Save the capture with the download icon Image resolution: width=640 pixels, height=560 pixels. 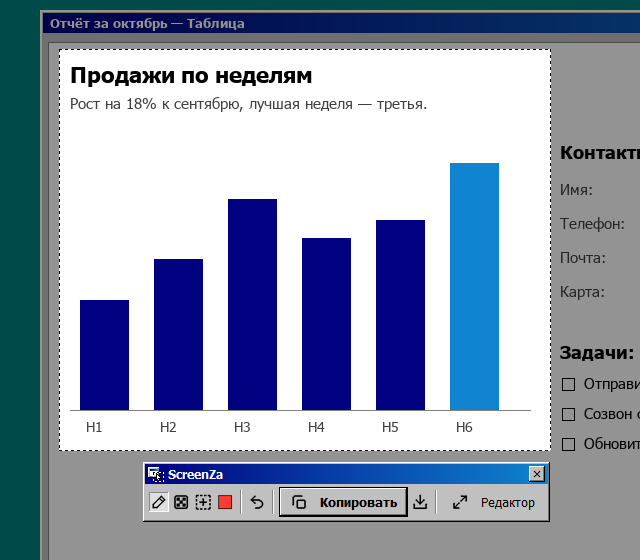tap(420, 502)
